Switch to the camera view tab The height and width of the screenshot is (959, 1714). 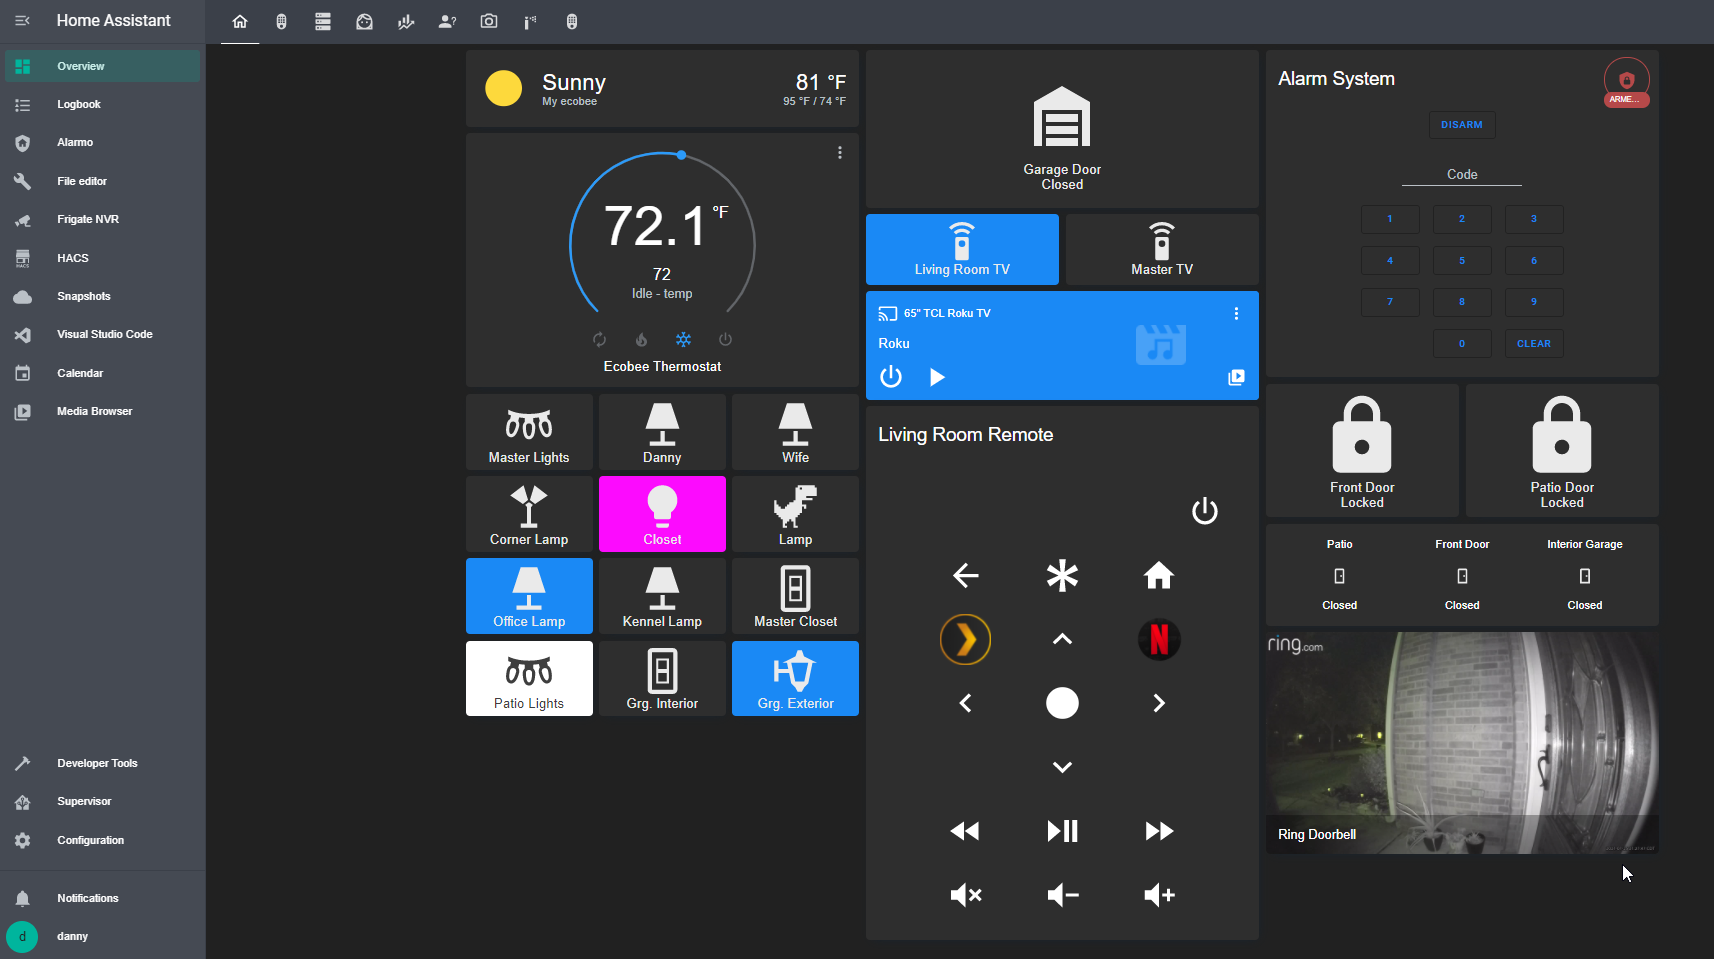click(x=489, y=22)
